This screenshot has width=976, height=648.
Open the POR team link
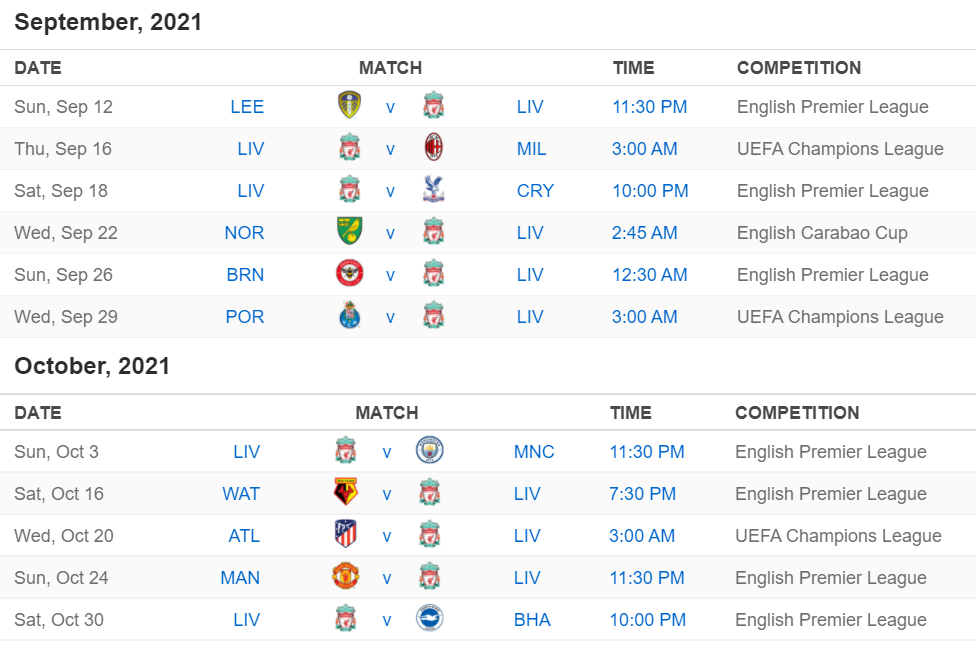point(245,317)
